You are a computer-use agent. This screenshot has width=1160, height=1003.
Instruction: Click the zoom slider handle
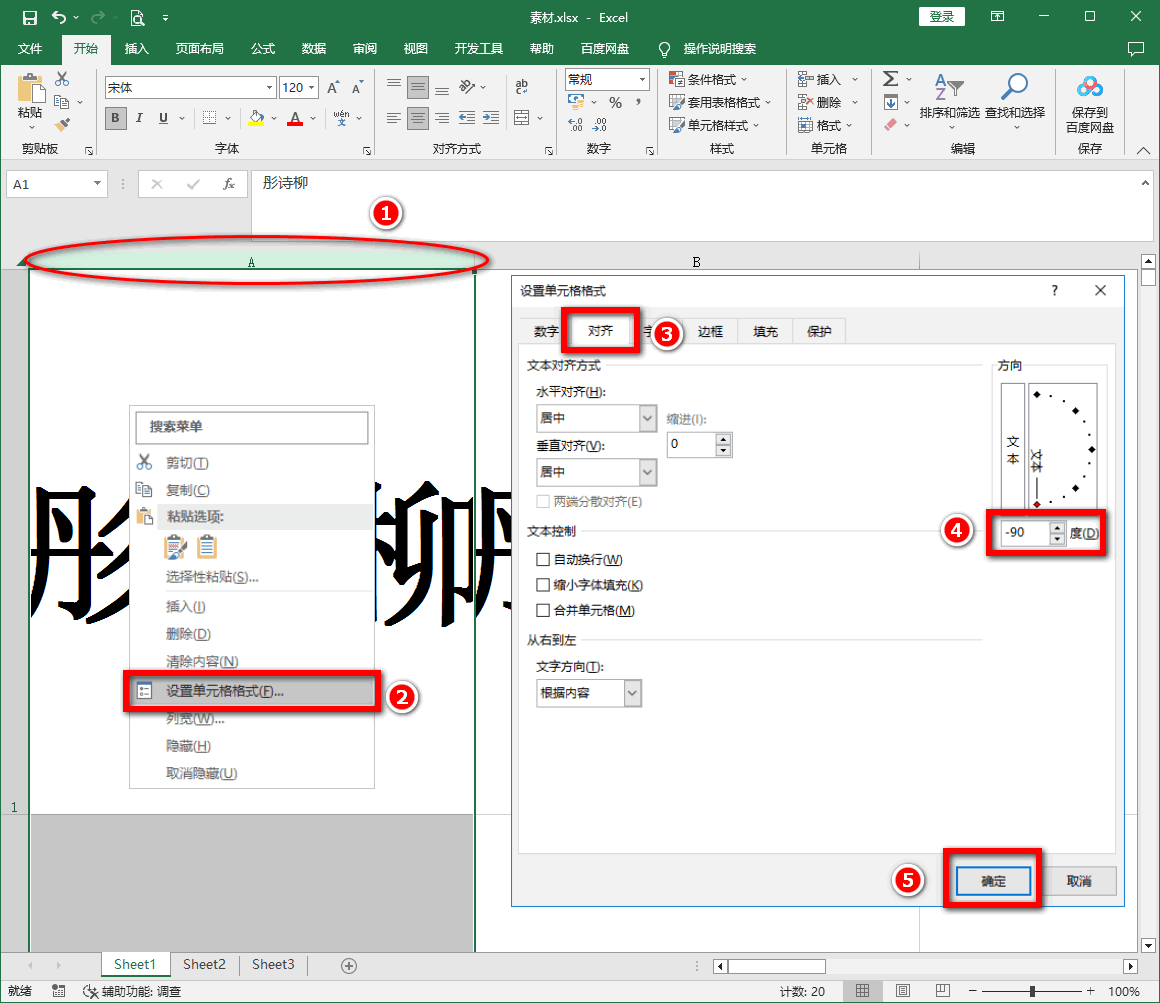point(1031,991)
